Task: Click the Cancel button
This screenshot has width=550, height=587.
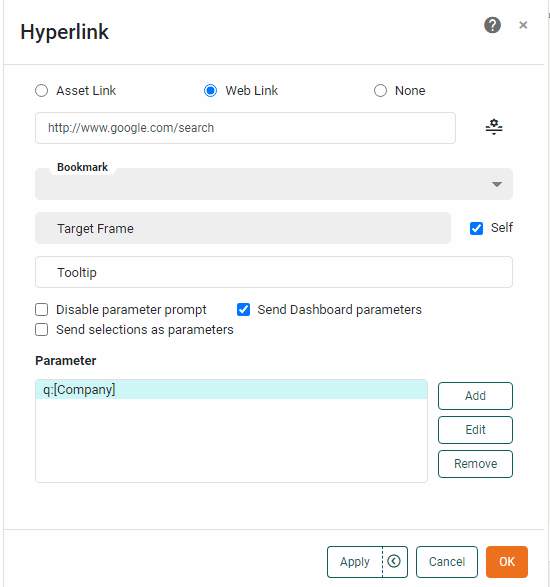Action: point(447,562)
